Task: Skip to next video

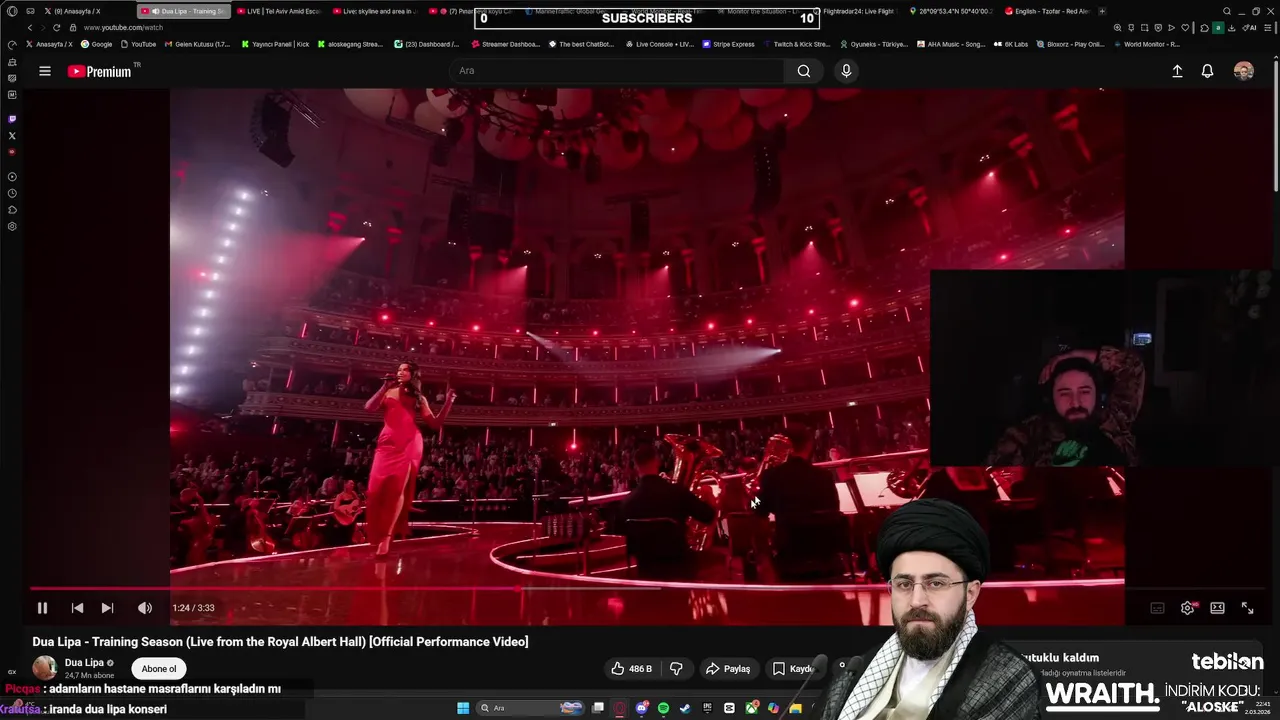Action: pos(107,608)
